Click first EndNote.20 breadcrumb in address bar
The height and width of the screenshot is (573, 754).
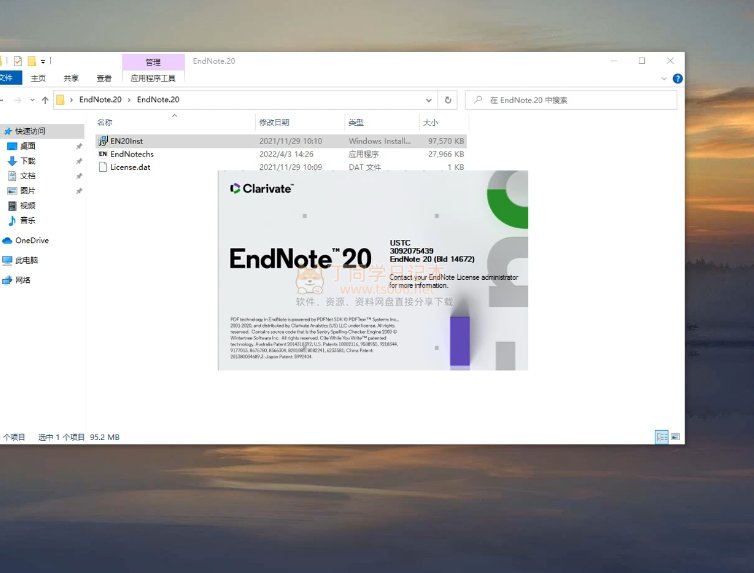[x=100, y=100]
